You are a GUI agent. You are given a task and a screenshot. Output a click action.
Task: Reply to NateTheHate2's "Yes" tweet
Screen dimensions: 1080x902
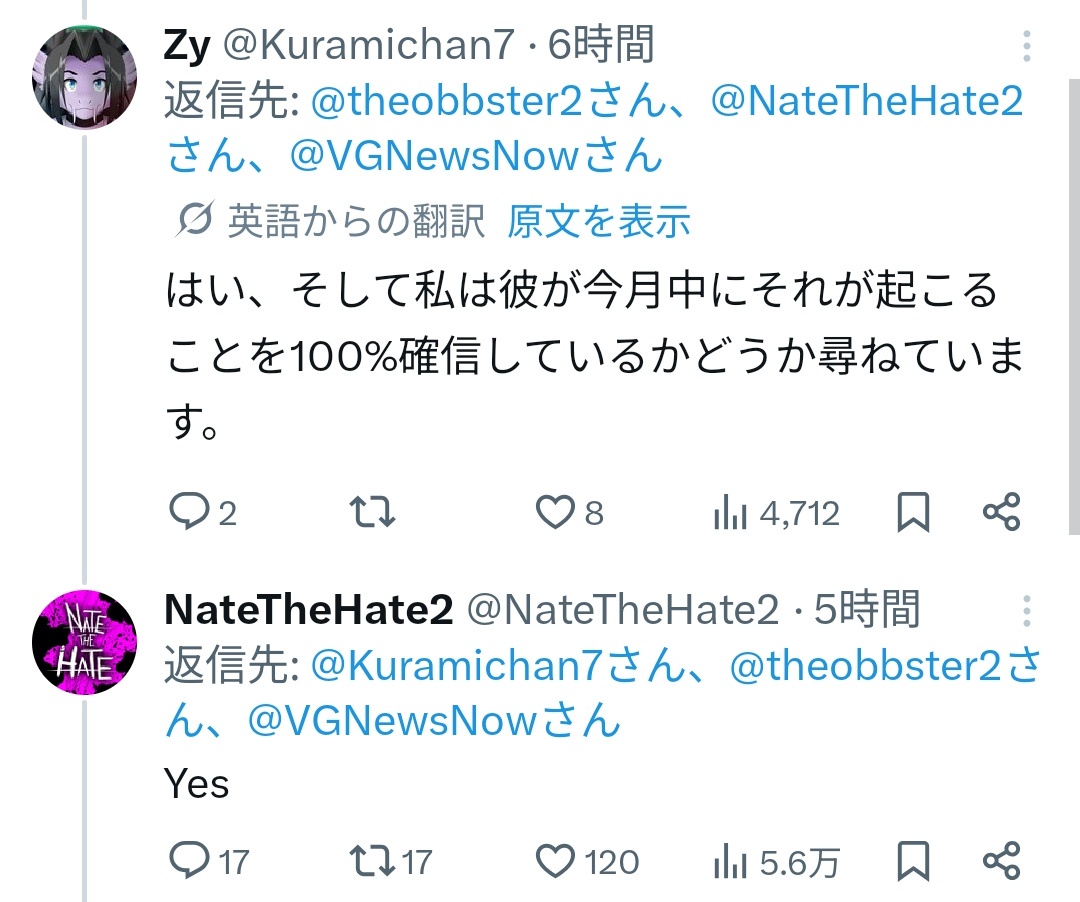[x=187, y=861]
